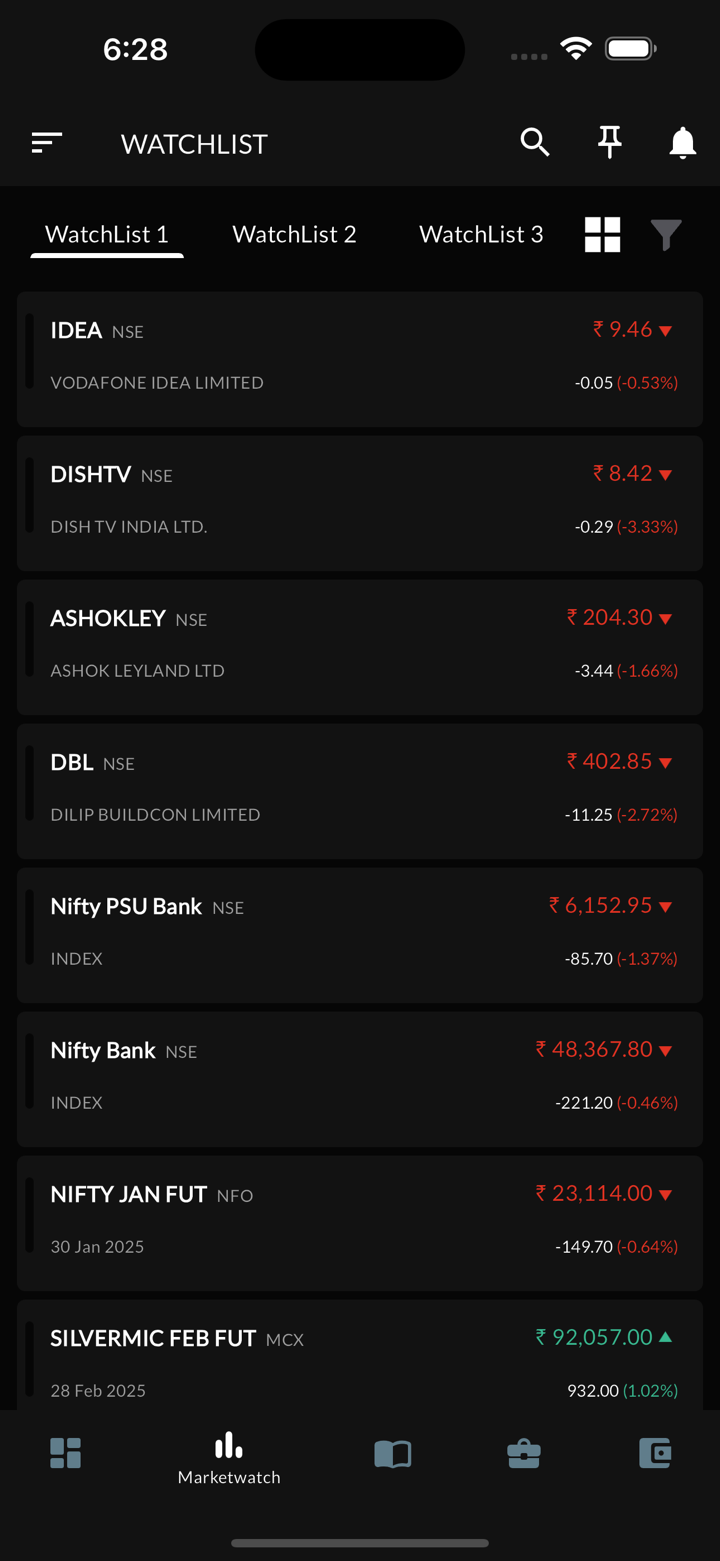
Task: Tap the search magnifier icon
Action: tap(535, 143)
